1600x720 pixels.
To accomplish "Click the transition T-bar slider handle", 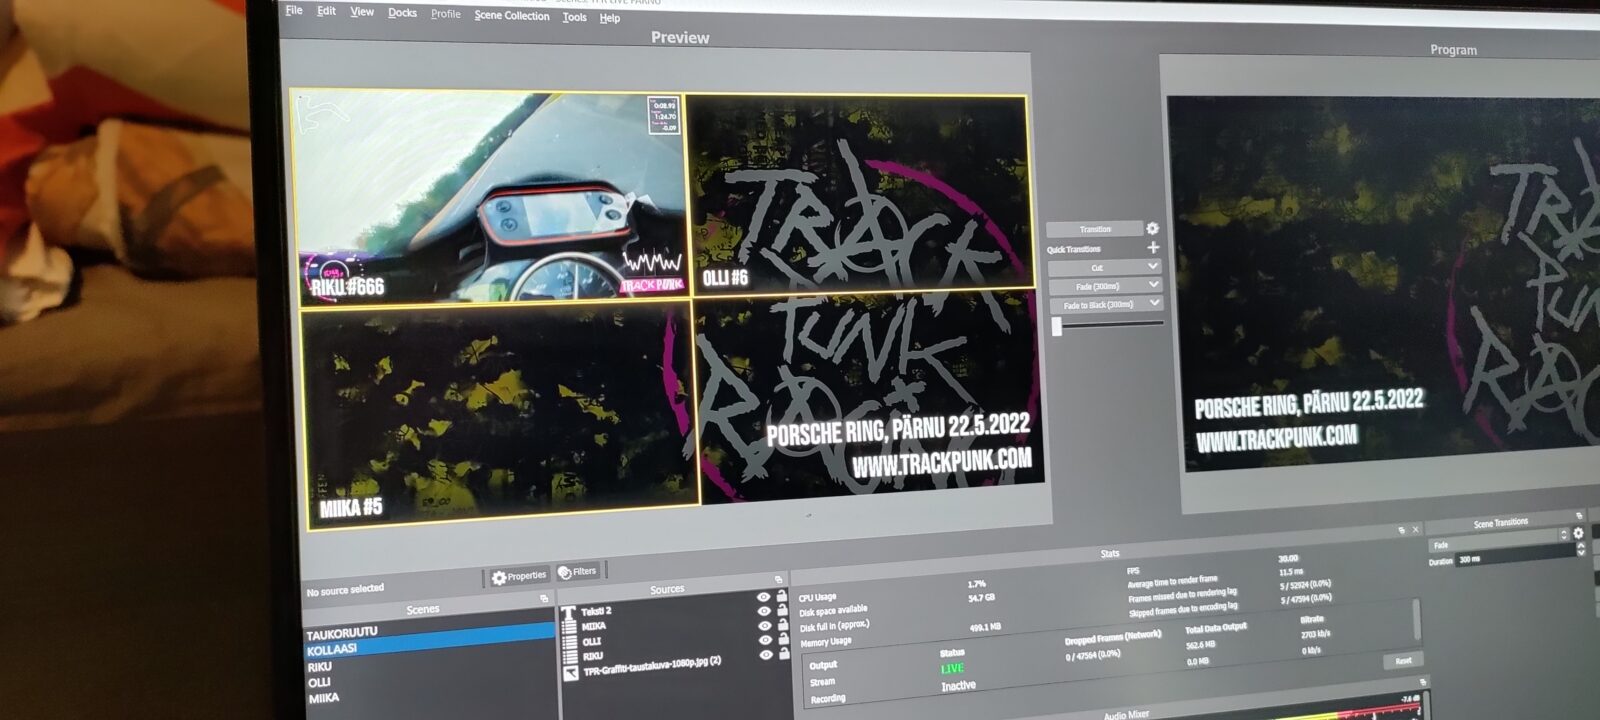I will (1057, 326).
